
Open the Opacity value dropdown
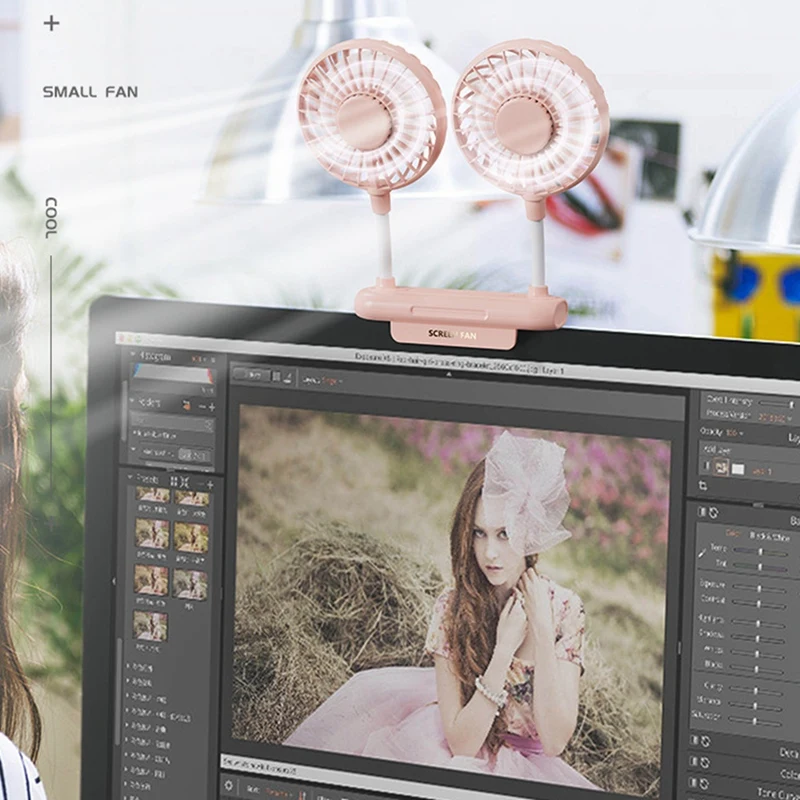tap(734, 433)
